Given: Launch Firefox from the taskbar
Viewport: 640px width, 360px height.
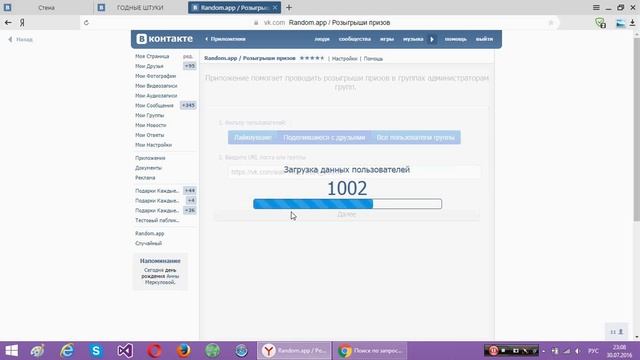Looking at the screenshot, I should tap(183, 351).
